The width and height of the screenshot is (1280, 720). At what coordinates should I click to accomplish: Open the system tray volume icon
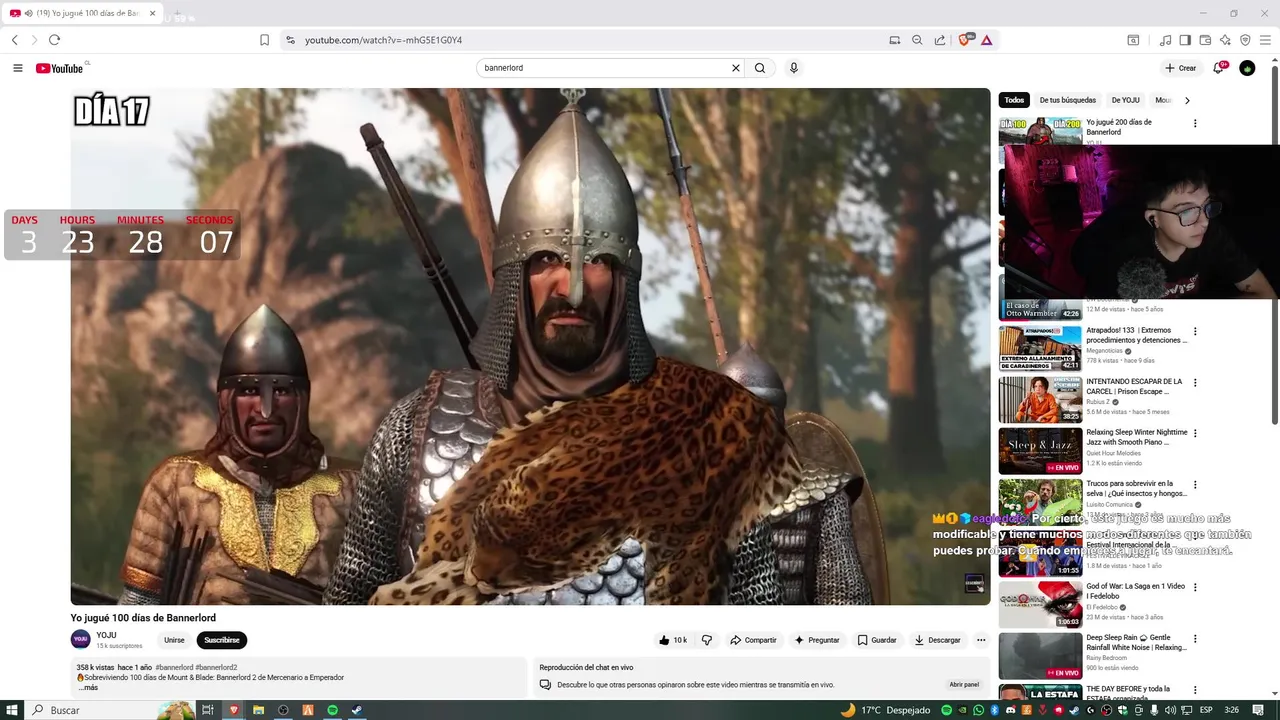(1170, 710)
